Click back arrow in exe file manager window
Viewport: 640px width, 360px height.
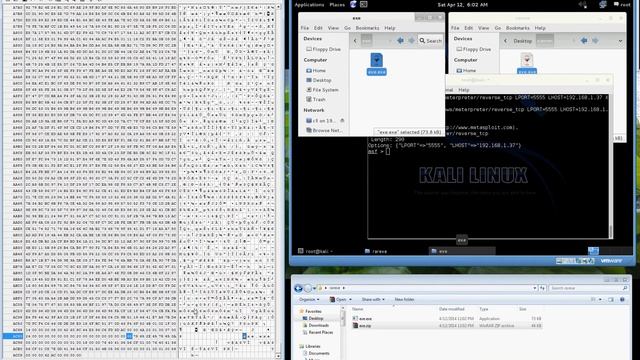click(x=400, y=40)
